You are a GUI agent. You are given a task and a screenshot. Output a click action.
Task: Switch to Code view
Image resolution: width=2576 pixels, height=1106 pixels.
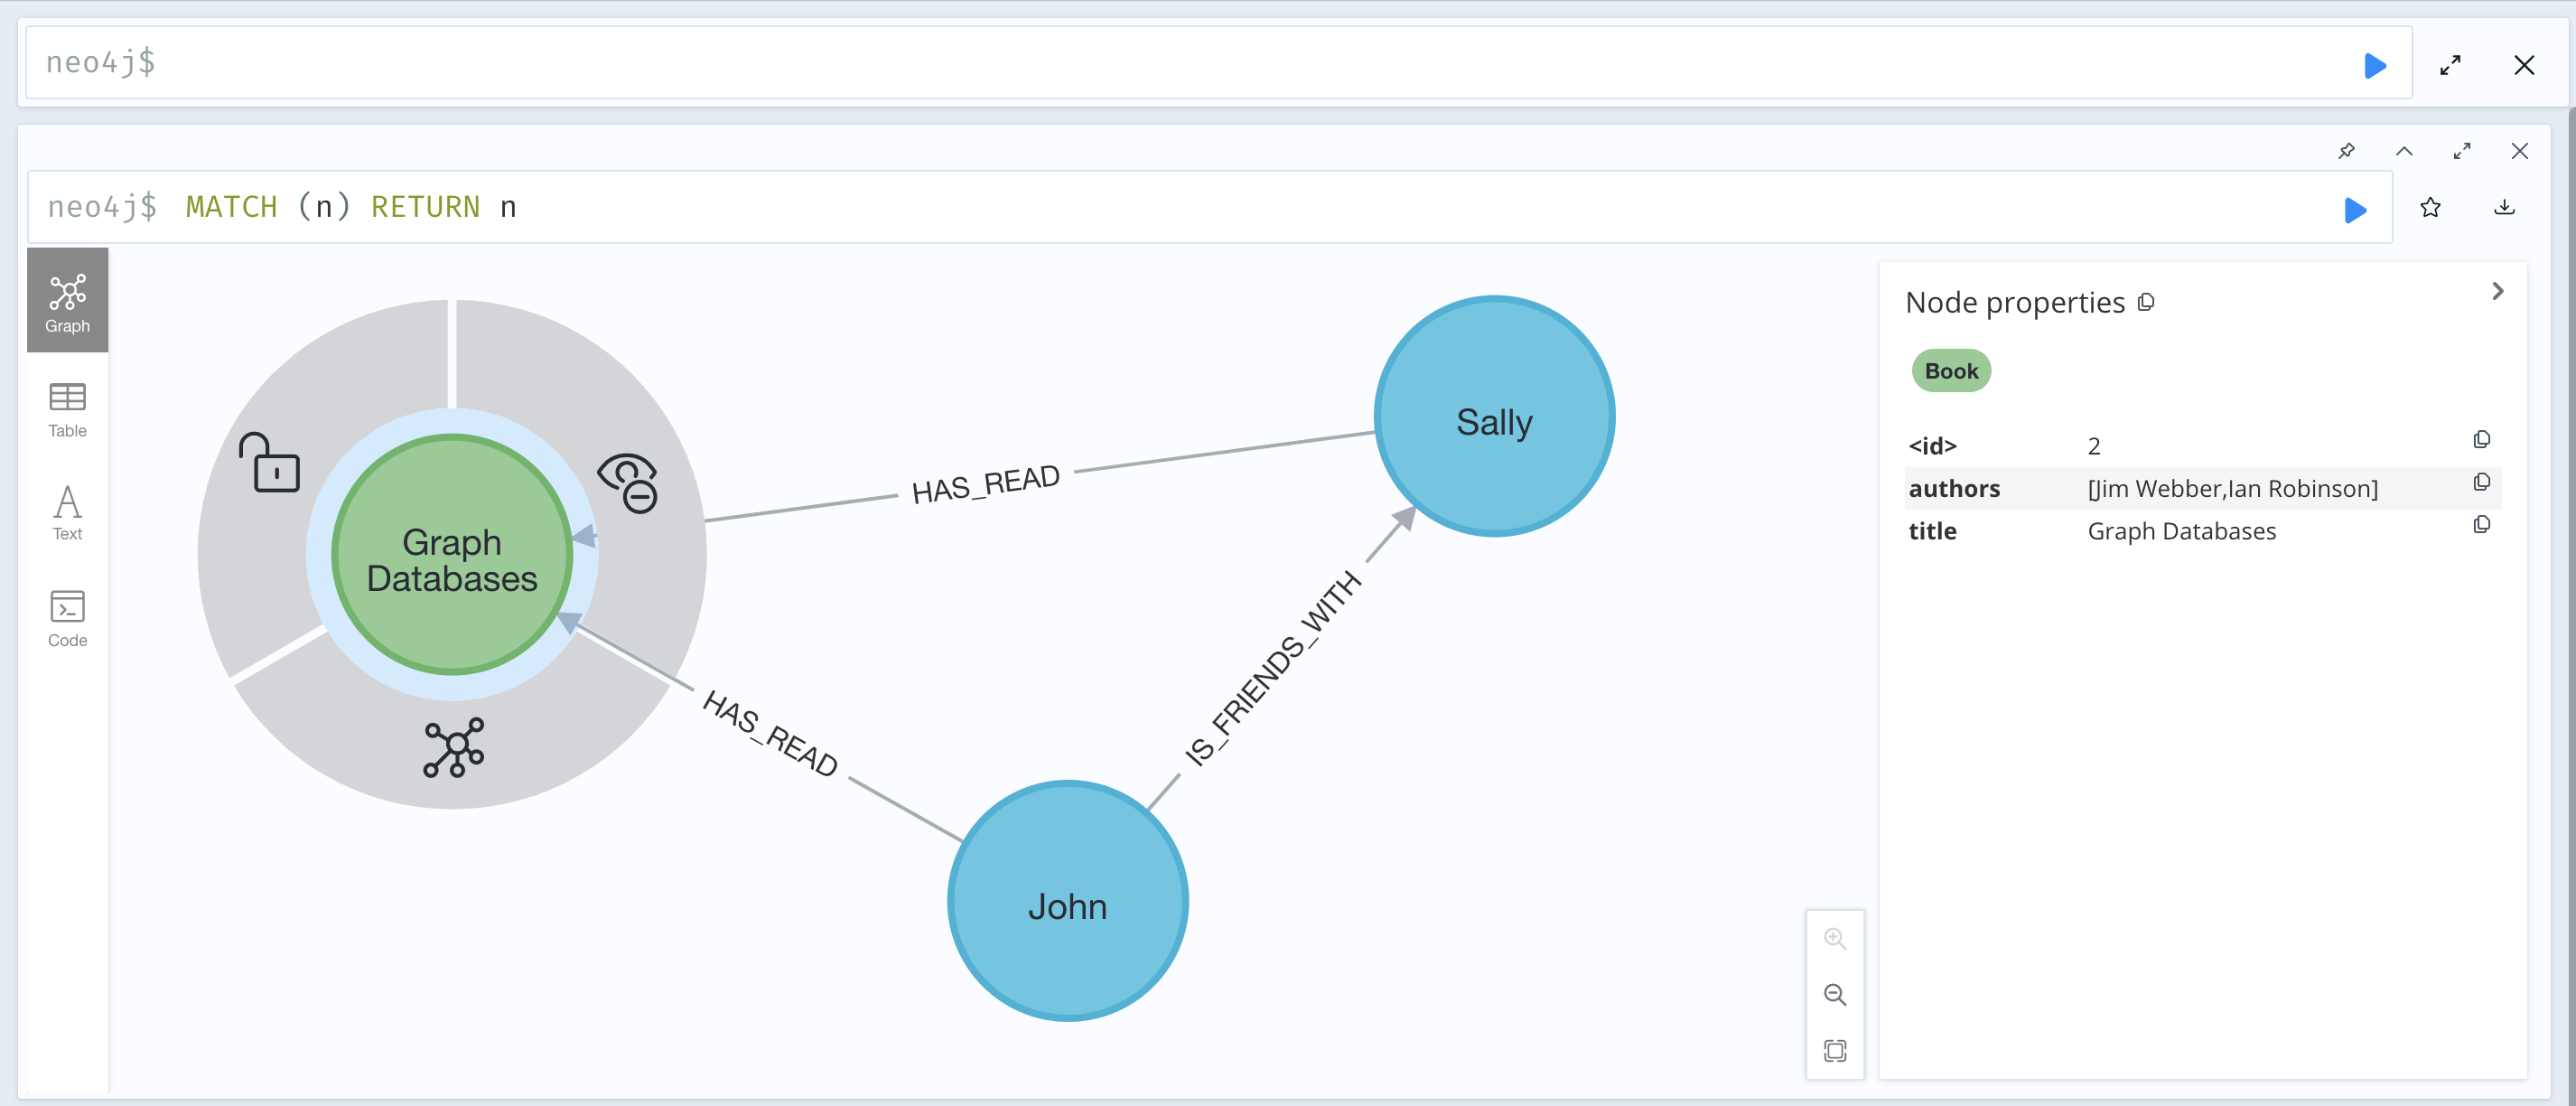(x=67, y=619)
